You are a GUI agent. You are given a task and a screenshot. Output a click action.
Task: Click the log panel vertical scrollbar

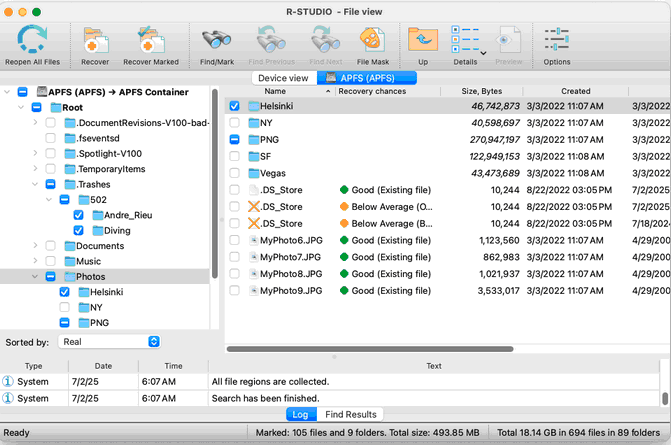pos(665,398)
